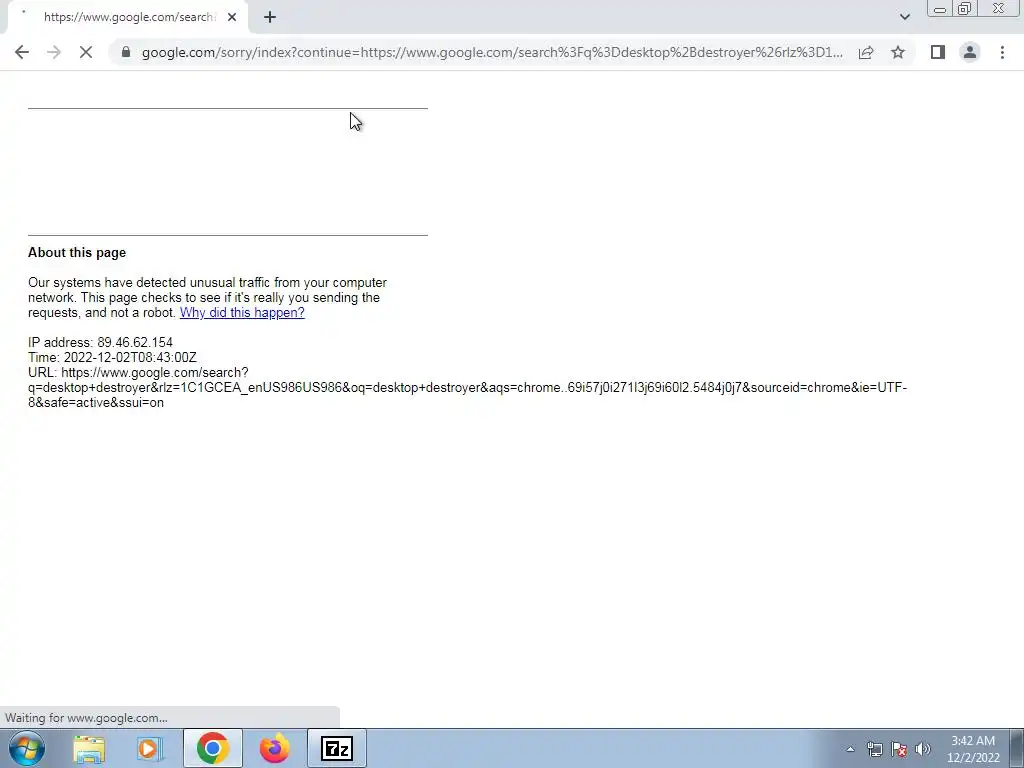Open the Chrome side panel
Viewport: 1024px width, 768px height.
[x=938, y=52]
